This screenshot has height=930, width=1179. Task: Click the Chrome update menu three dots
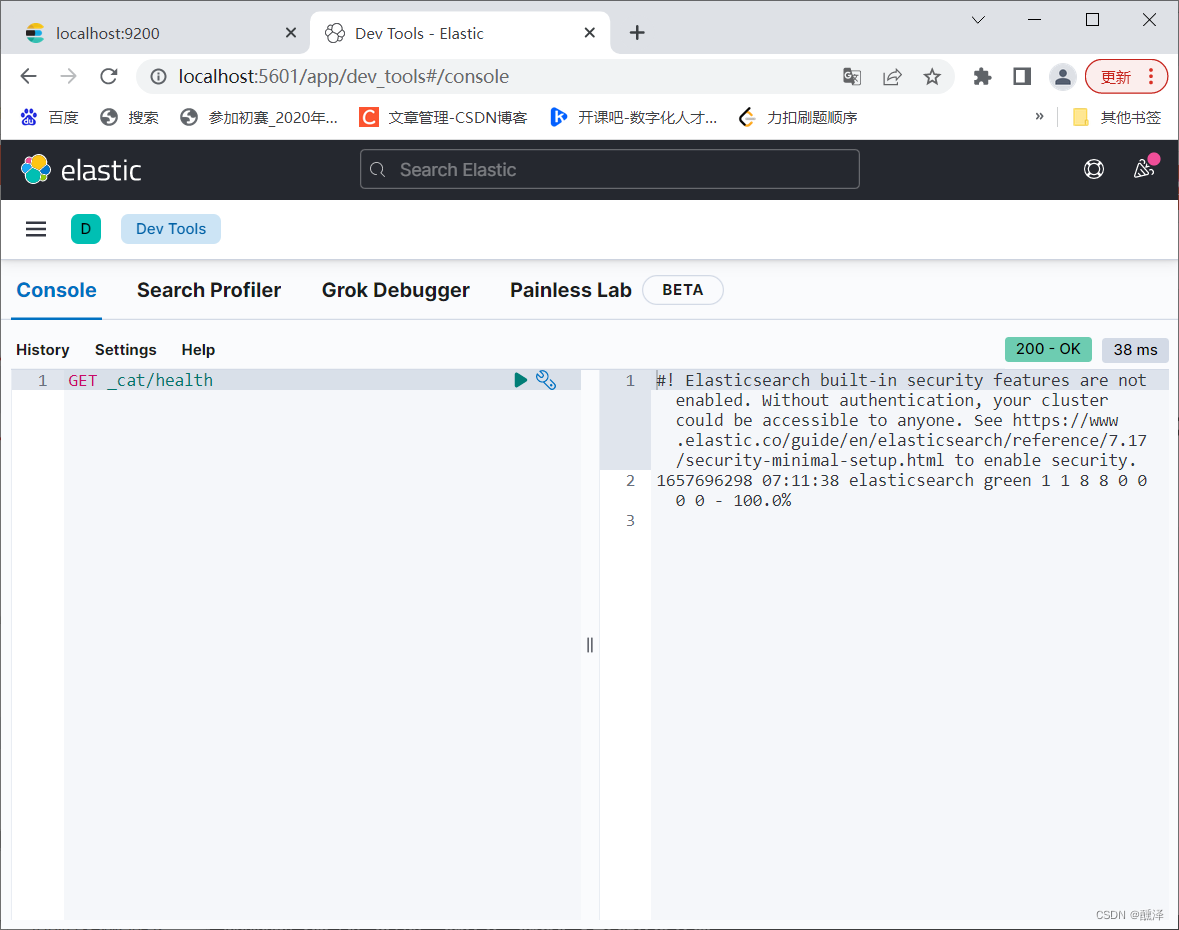pyautogui.click(x=1150, y=77)
